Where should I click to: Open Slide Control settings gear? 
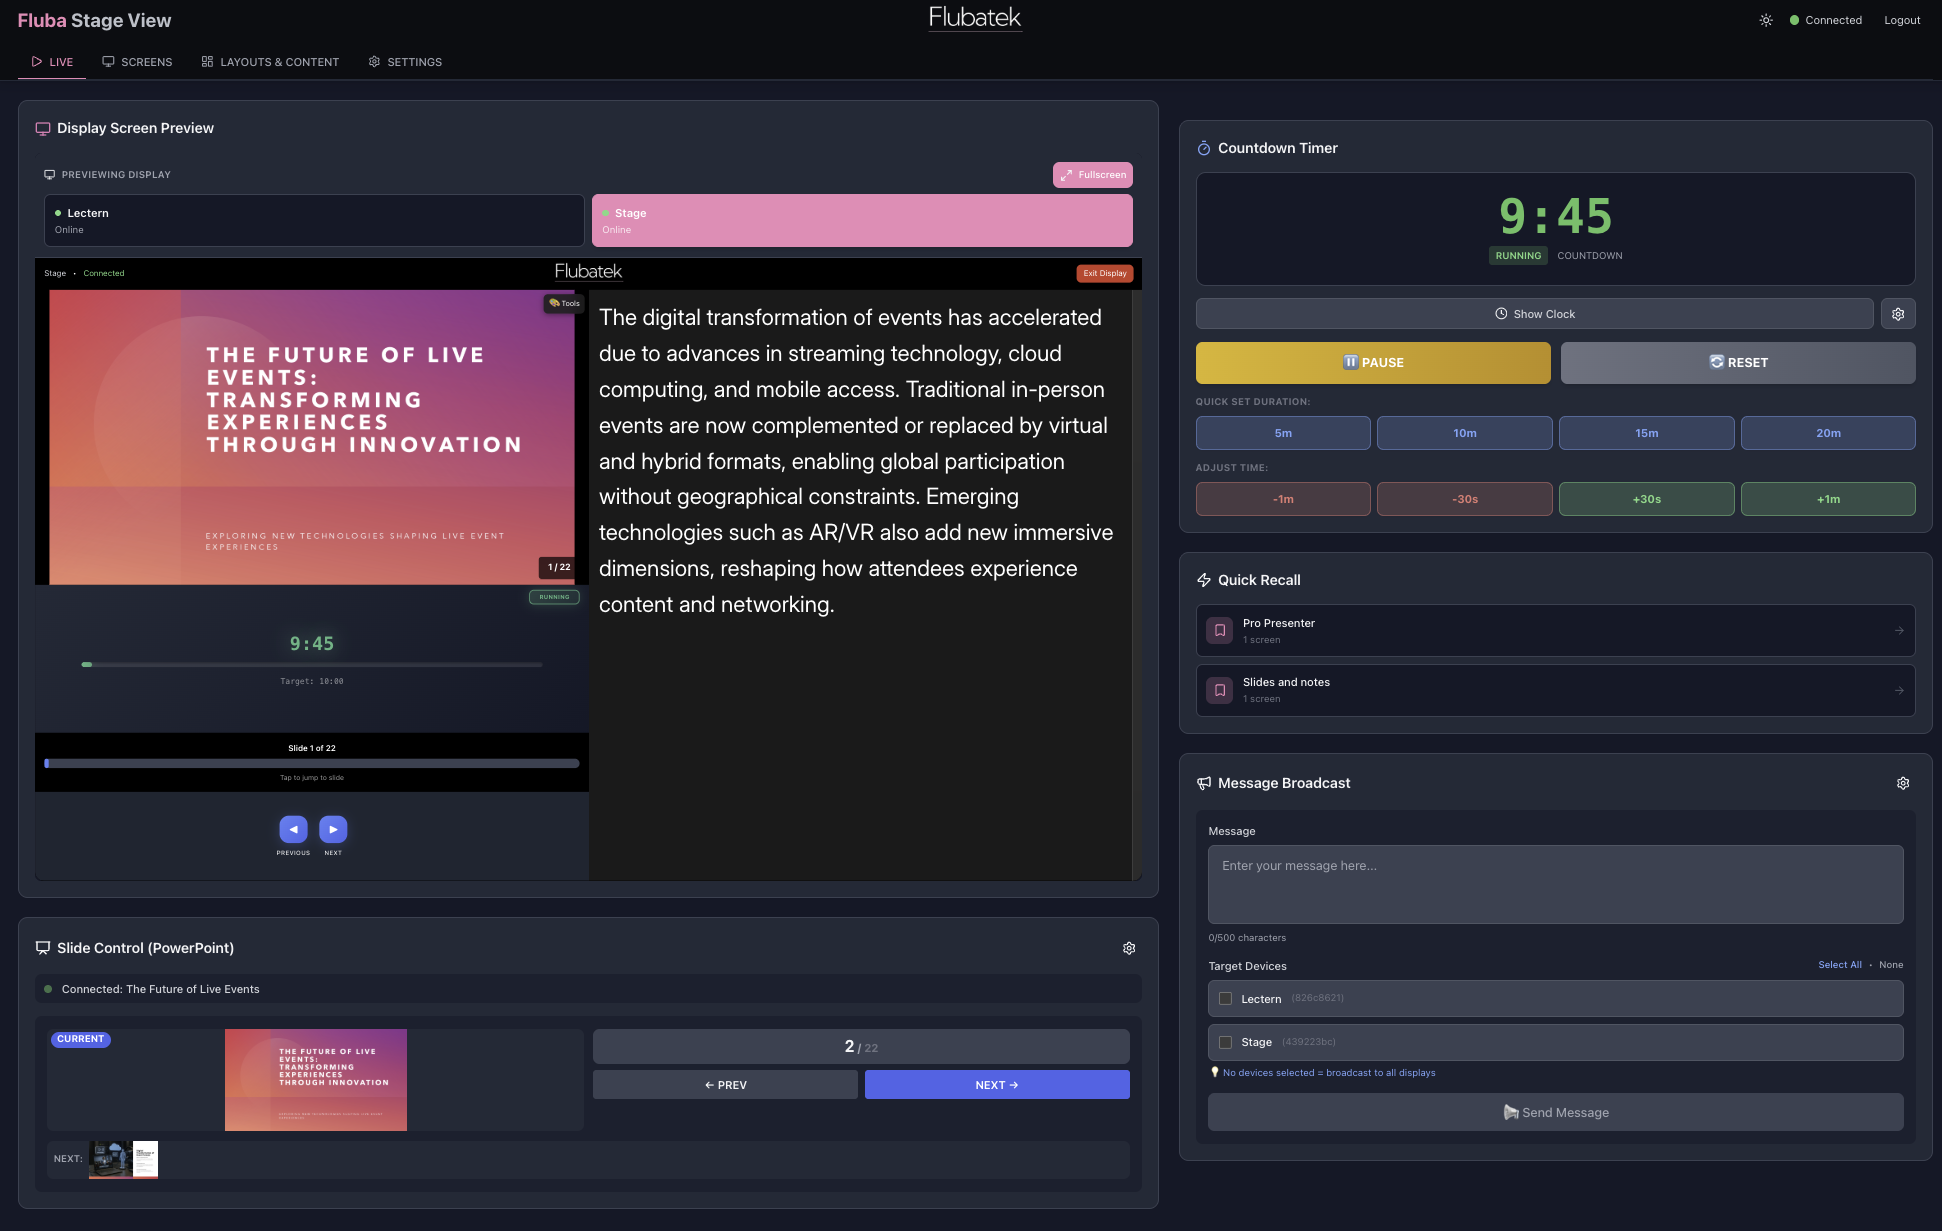click(1129, 948)
